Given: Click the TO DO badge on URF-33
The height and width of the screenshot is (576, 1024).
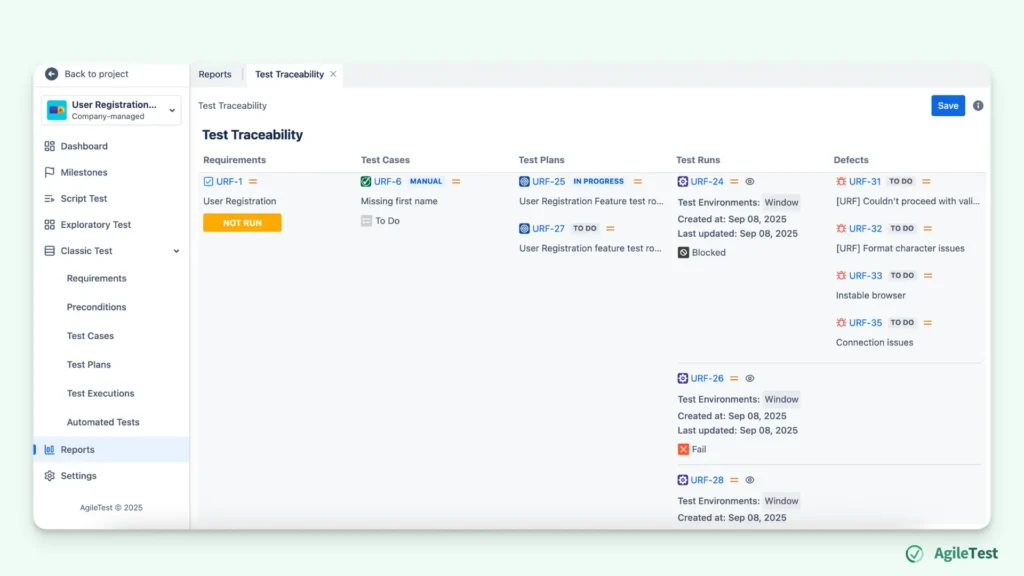Looking at the screenshot, I should [903, 276].
